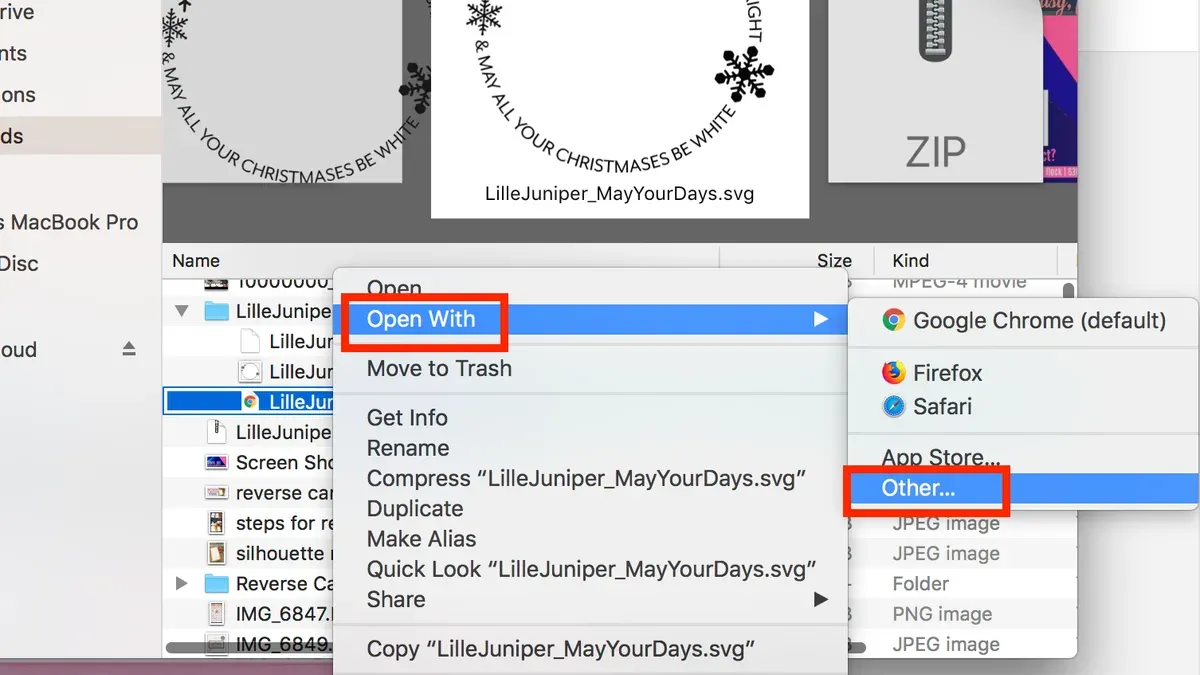1200x675 pixels.
Task: Click the silhouette file icon
Action: 216,553
